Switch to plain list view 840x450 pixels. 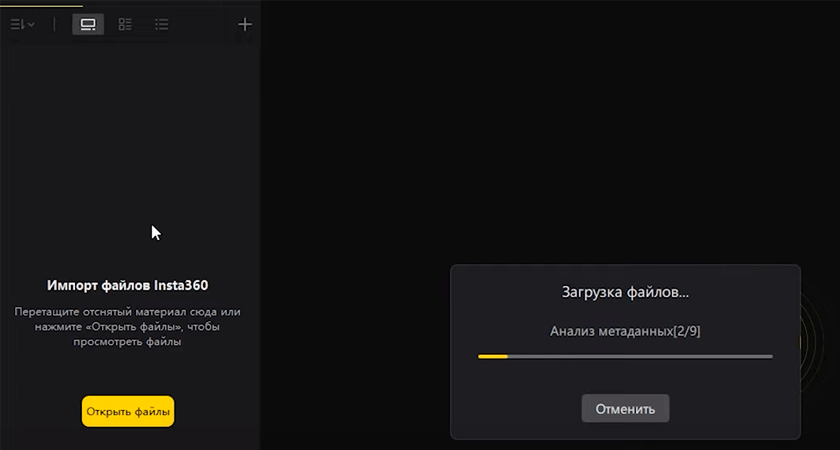pyautogui.click(x=161, y=24)
